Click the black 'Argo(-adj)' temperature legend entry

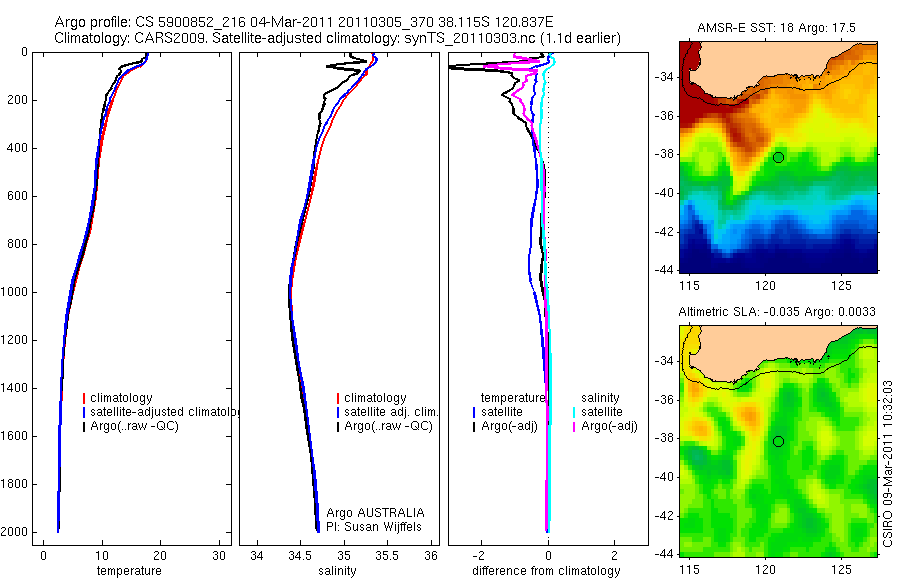(505, 426)
